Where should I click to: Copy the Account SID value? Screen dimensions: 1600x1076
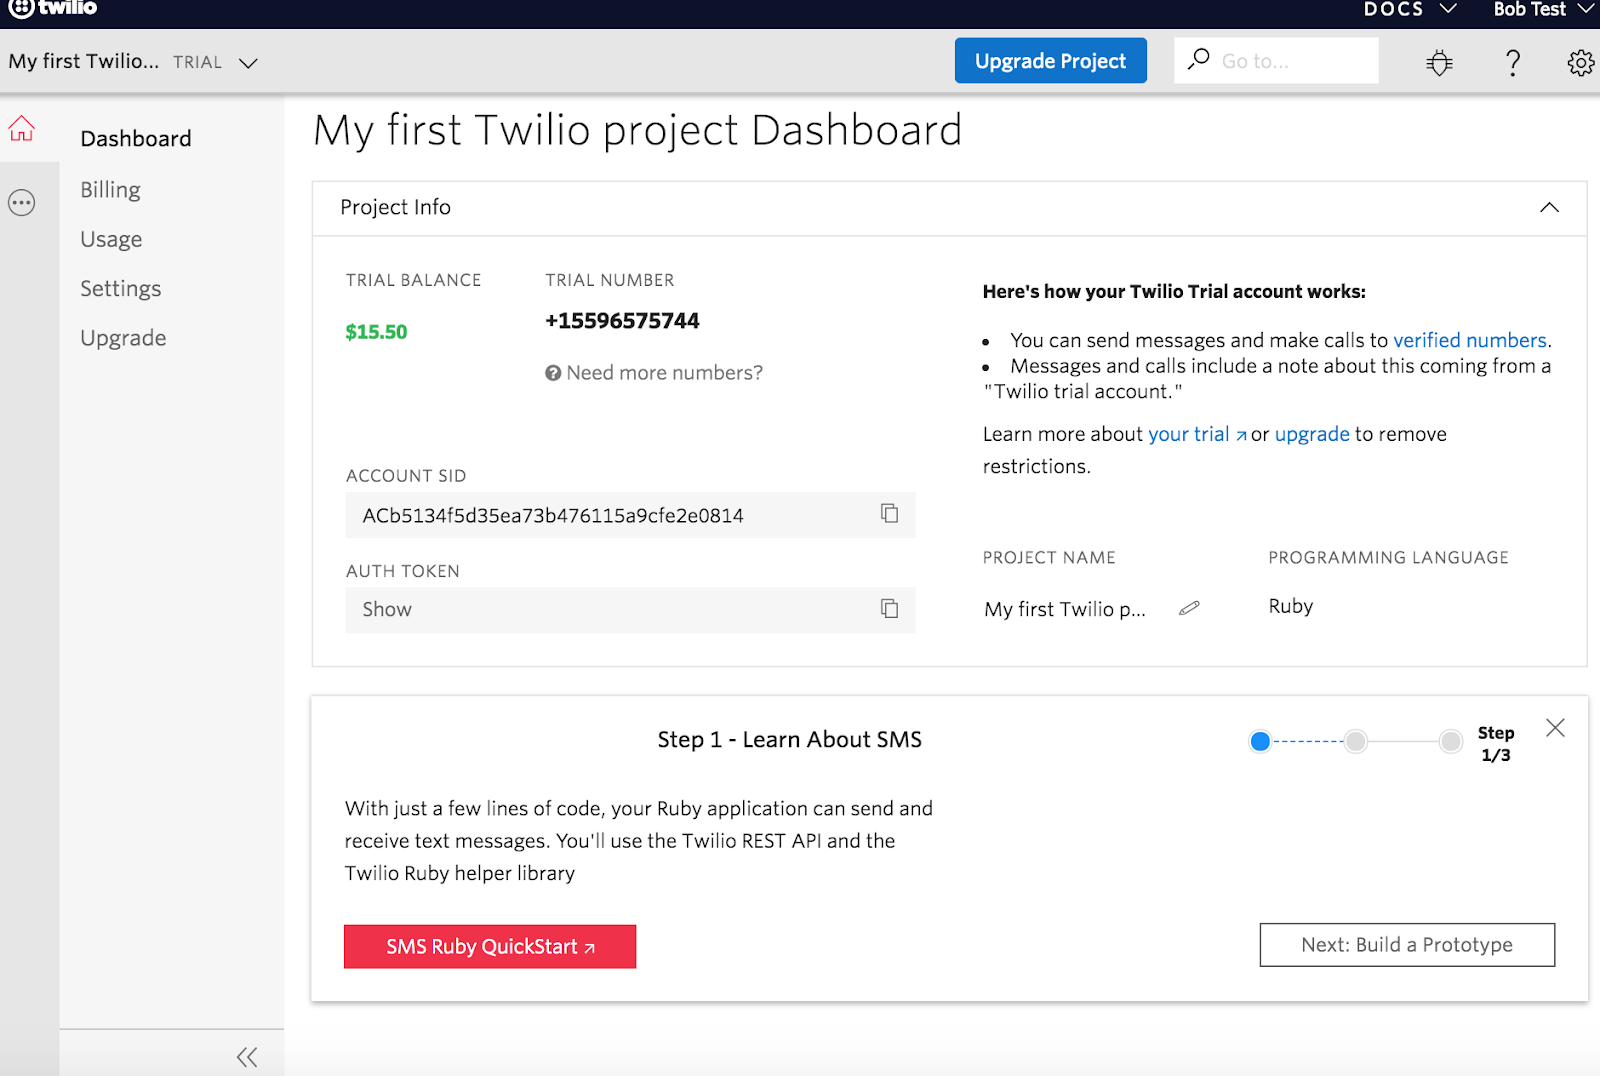click(x=889, y=513)
